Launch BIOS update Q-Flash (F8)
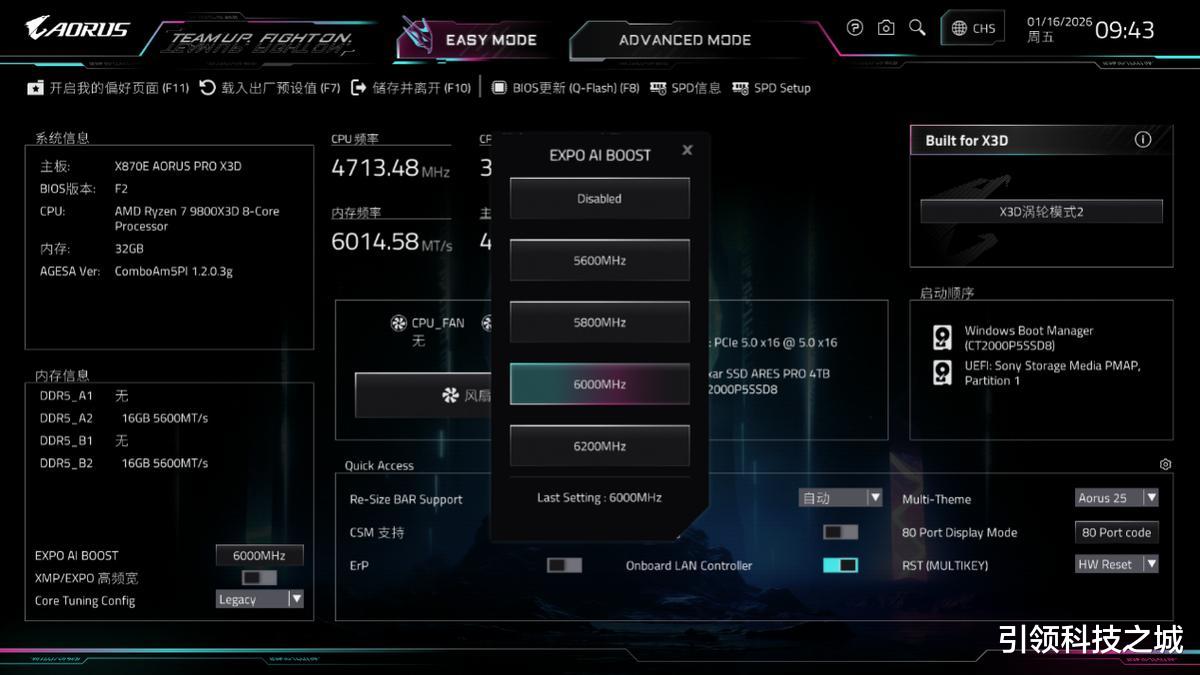 [565, 88]
